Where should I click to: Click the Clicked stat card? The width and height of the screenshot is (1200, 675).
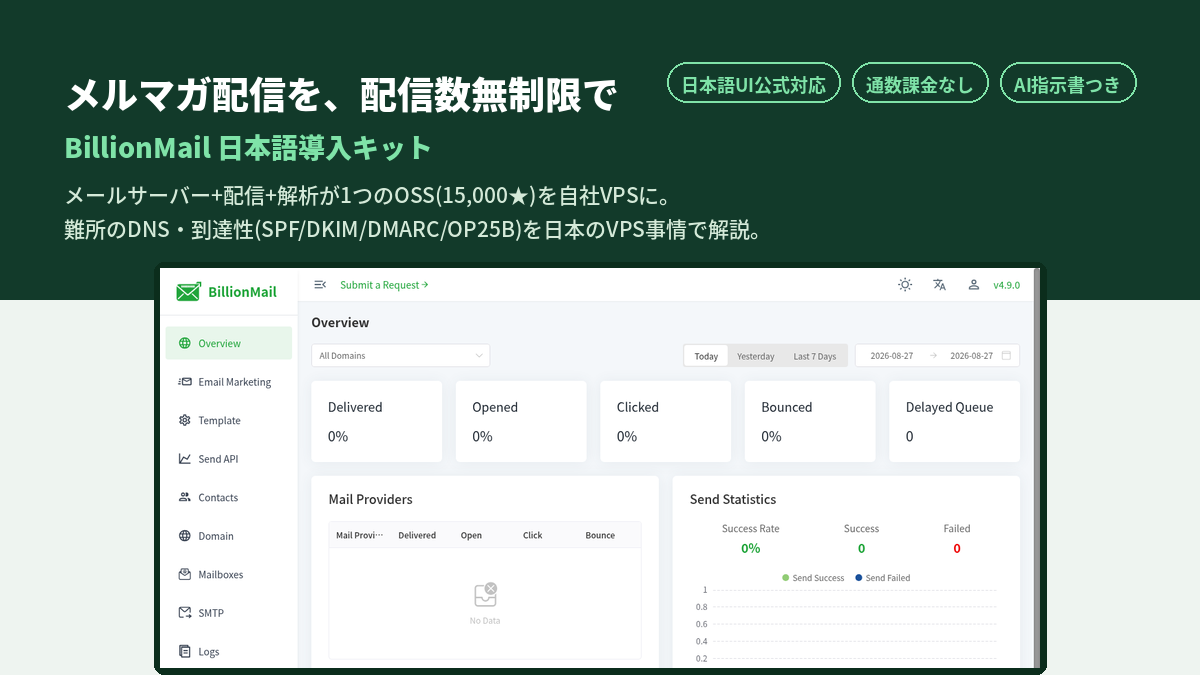tap(665, 421)
